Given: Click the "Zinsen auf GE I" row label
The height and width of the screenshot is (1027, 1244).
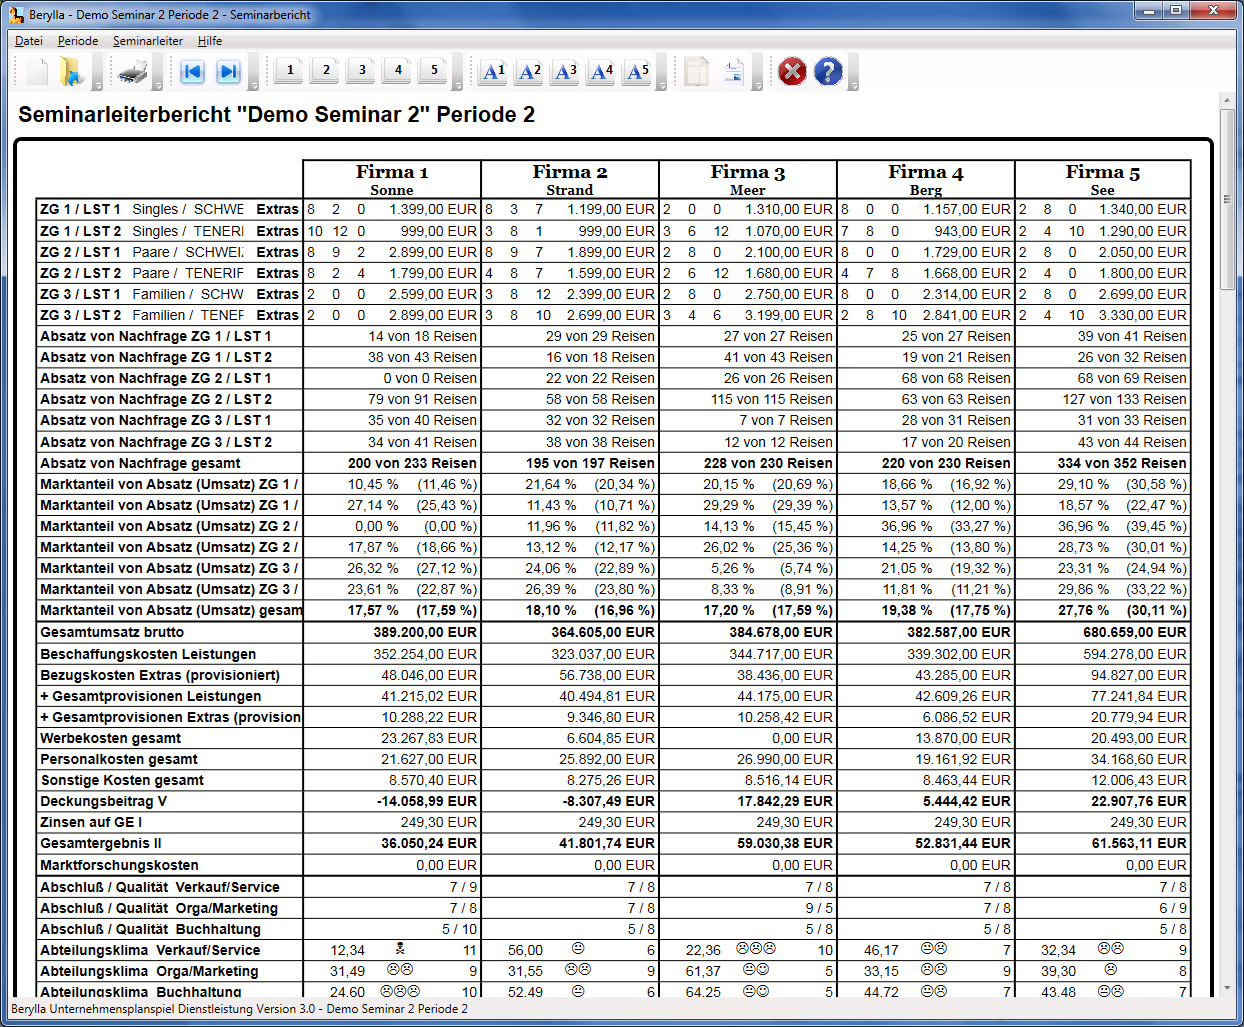Looking at the screenshot, I should (91, 822).
